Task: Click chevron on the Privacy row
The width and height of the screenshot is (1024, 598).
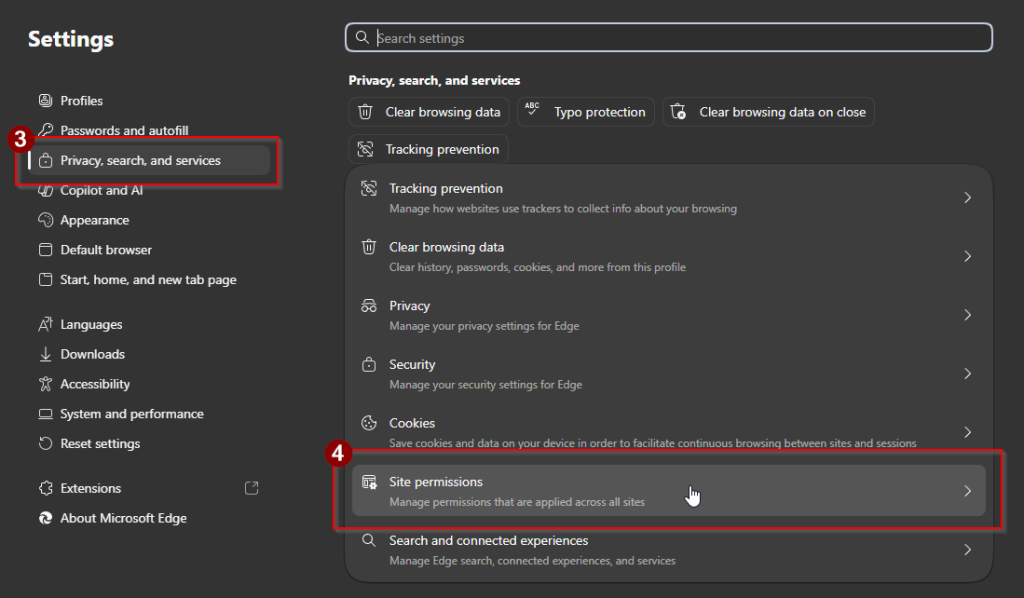Action: [968, 315]
